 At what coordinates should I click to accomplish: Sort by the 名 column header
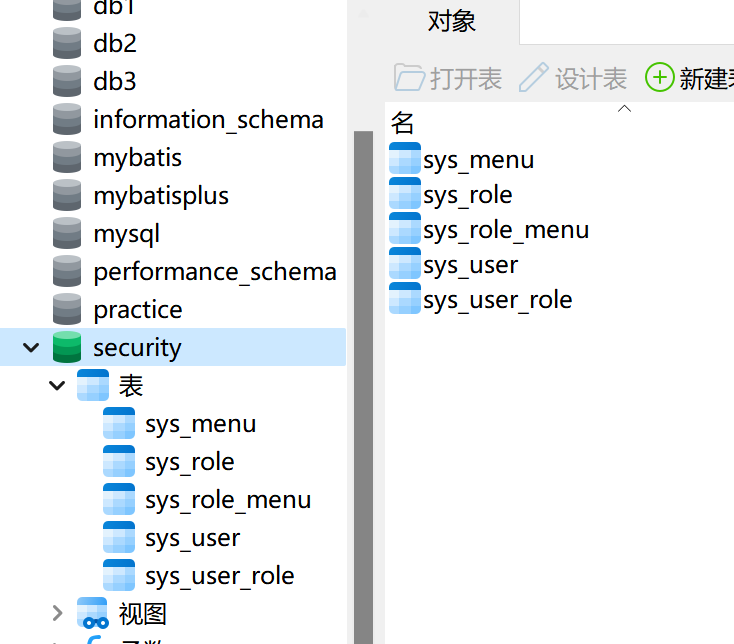[403, 123]
